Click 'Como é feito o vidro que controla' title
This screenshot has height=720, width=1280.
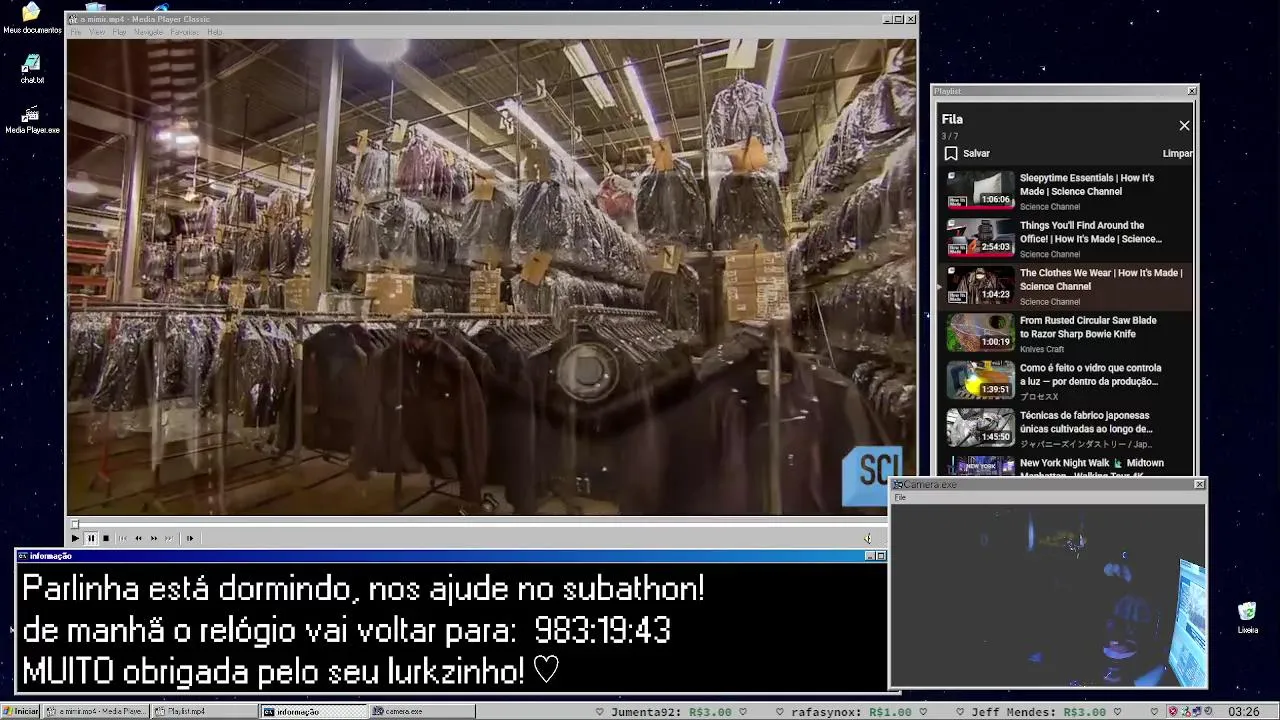pos(1091,374)
